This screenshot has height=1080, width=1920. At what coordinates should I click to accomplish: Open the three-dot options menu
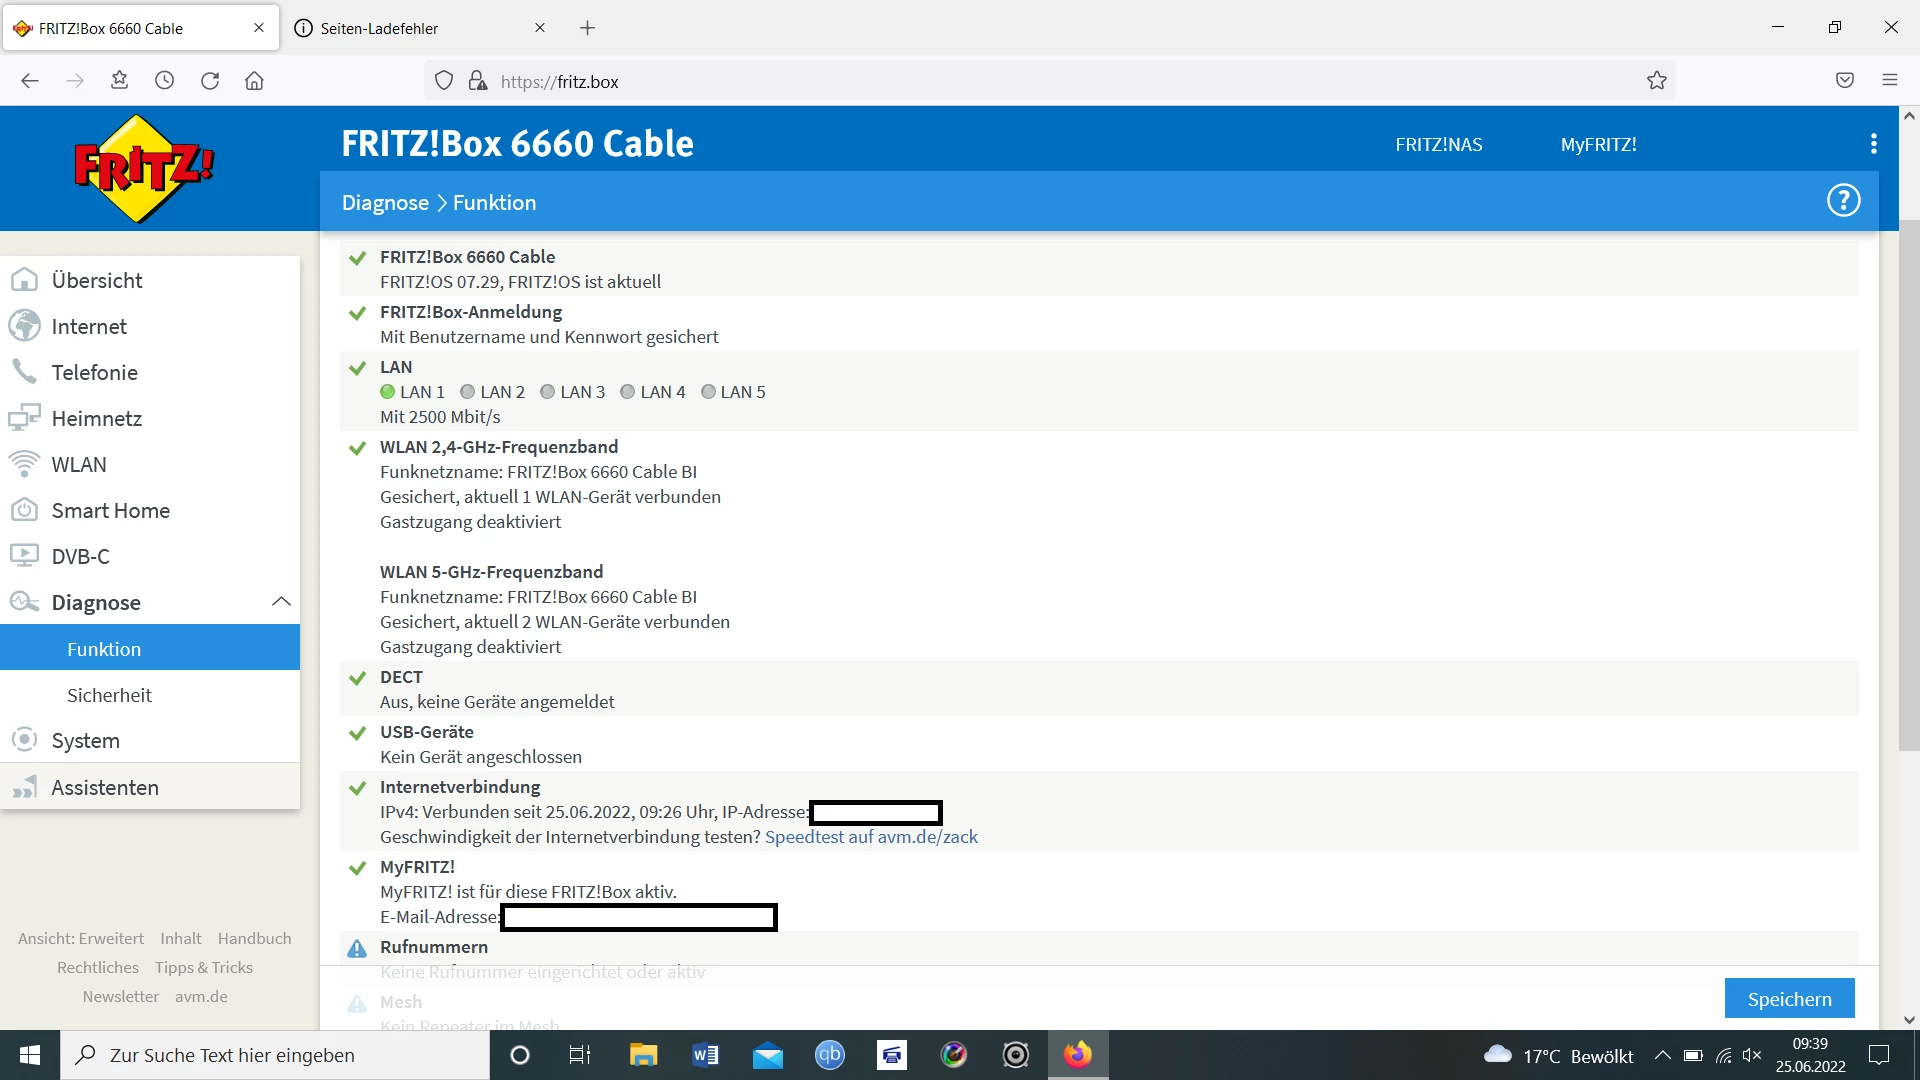tap(1873, 144)
